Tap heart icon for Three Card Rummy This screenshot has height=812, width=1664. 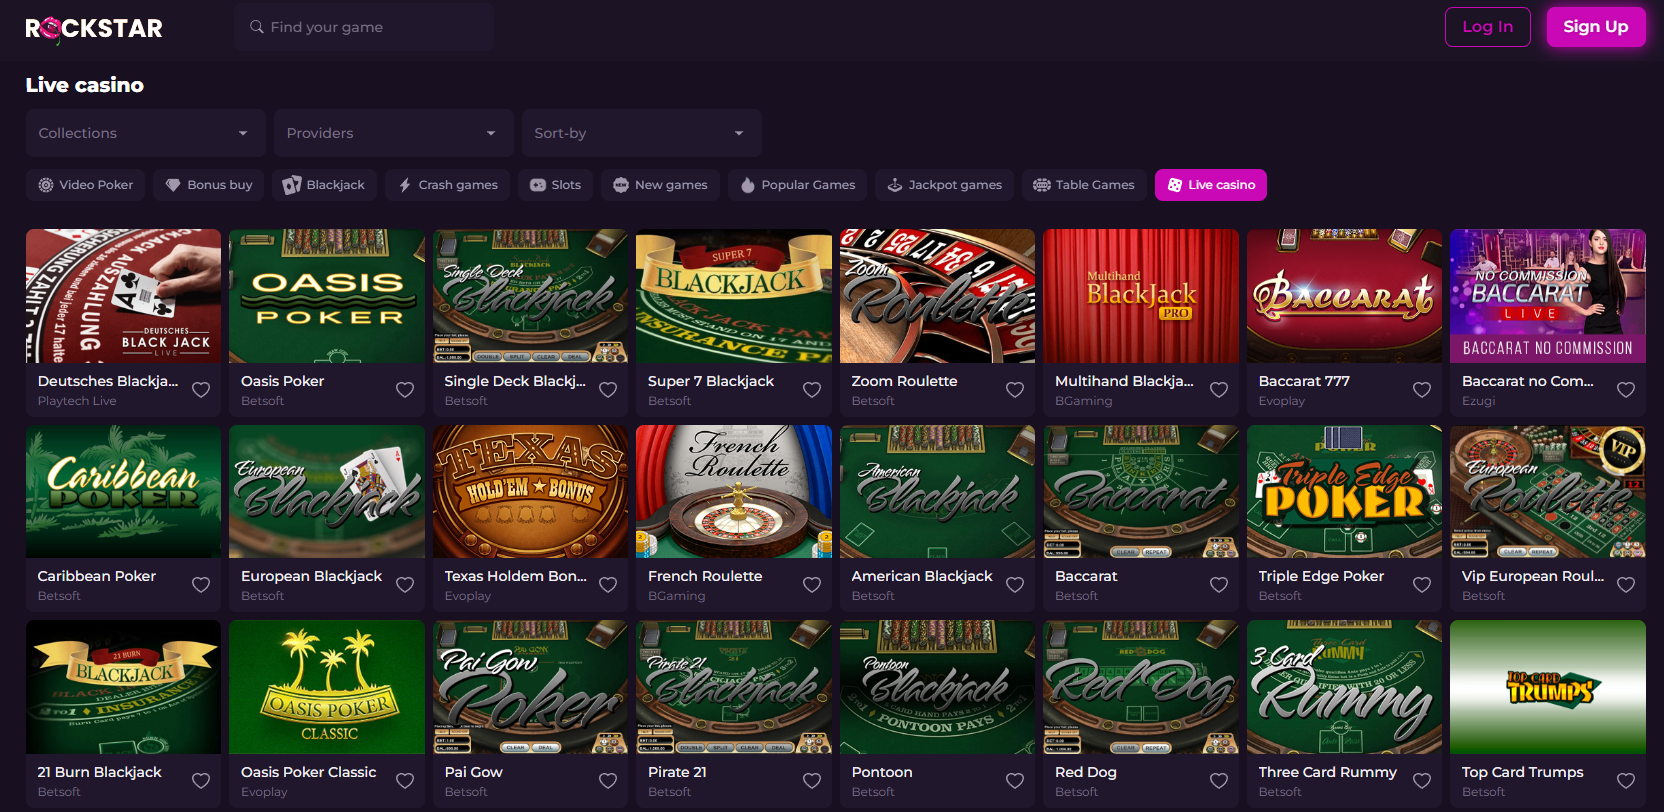click(1422, 781)
